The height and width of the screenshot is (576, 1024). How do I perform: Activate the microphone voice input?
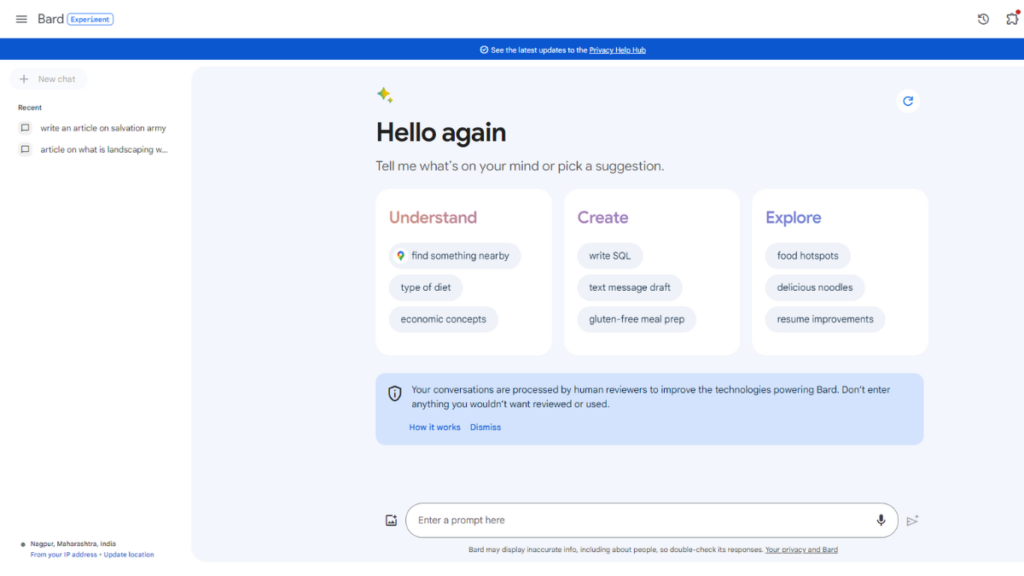point(881,520)
